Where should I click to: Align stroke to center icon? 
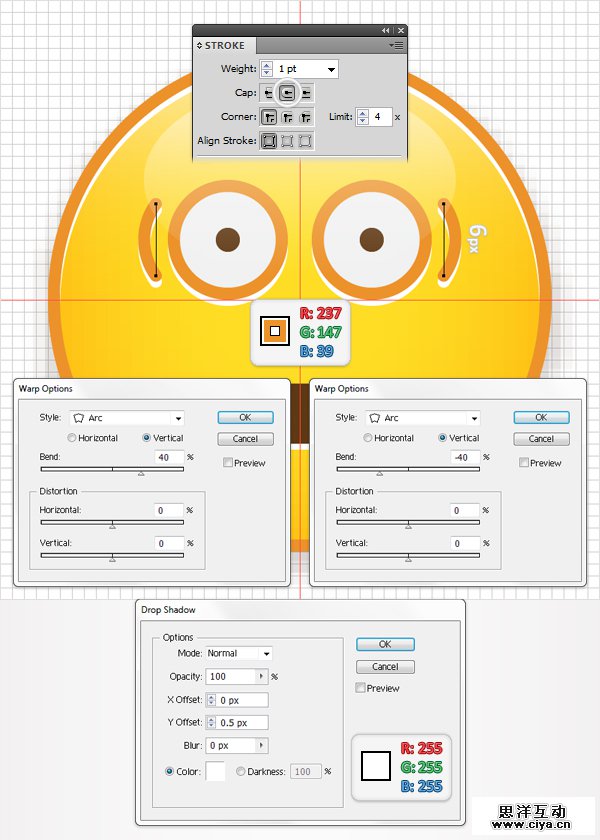coord(268,141)
